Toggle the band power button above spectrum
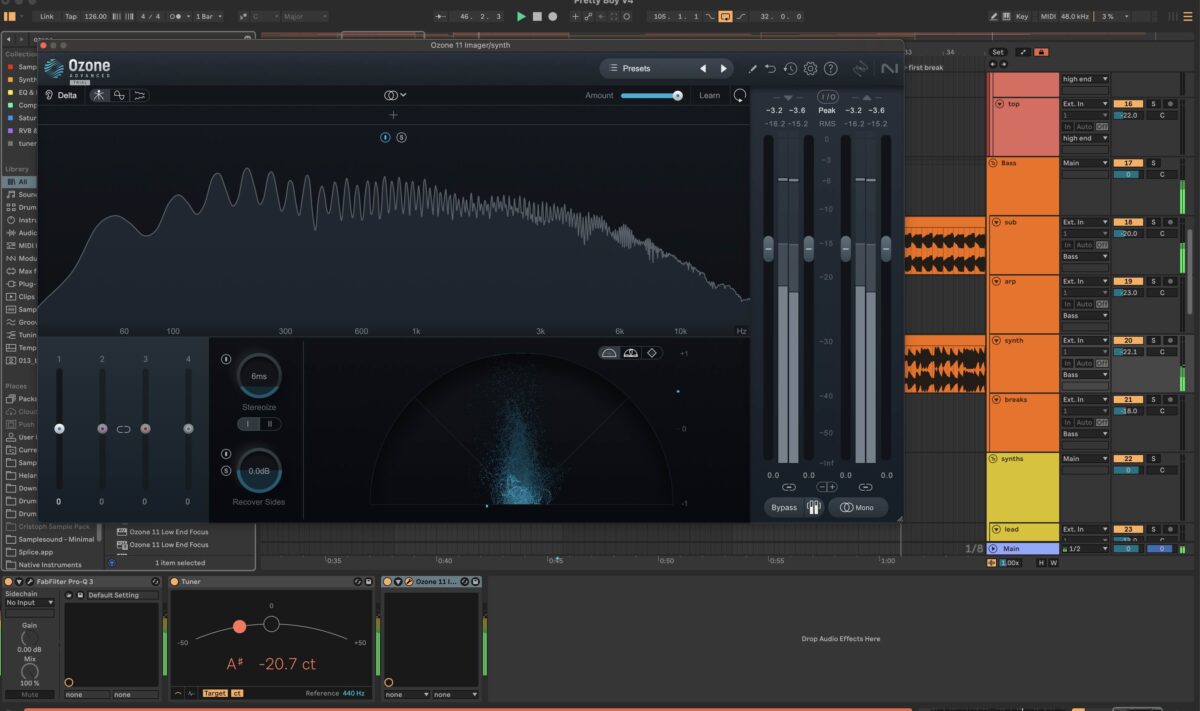 tap(385, 137)
